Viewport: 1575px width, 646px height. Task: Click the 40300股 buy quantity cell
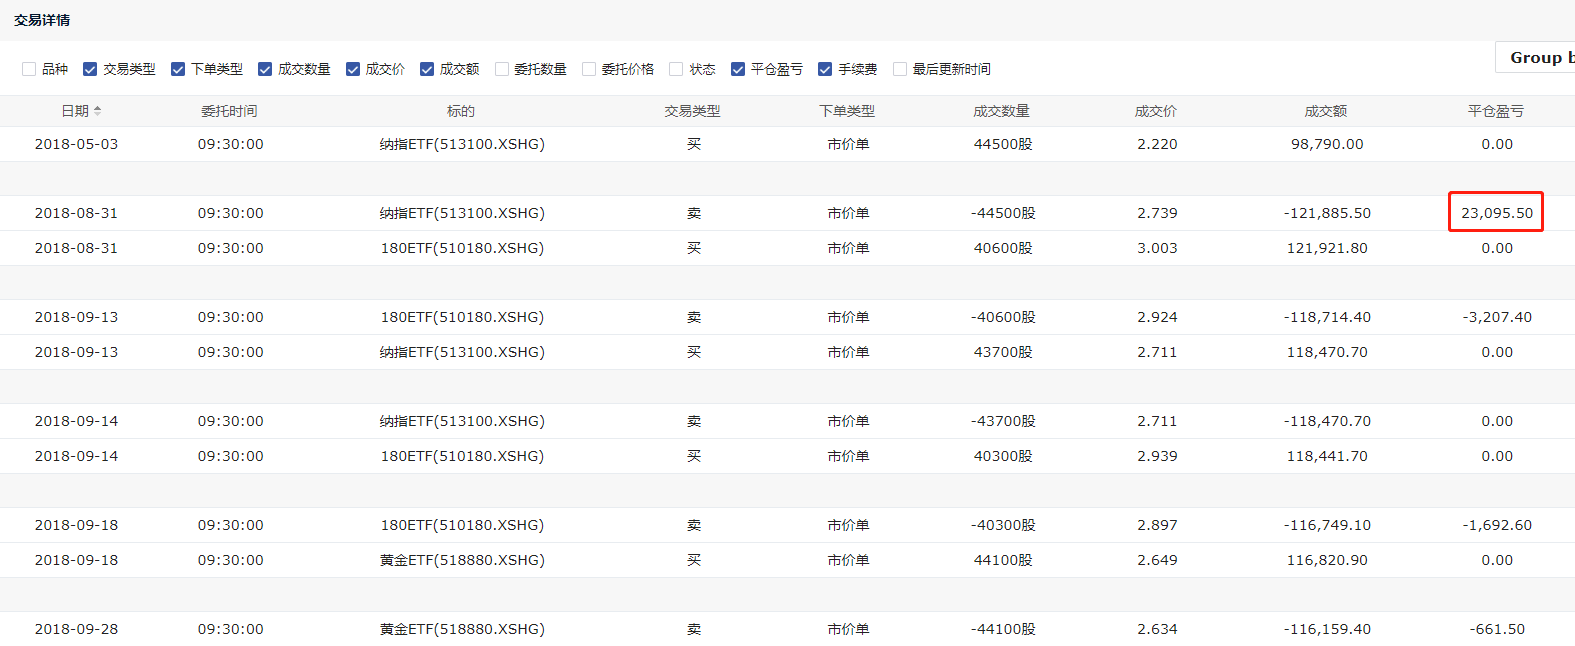point(1003,456)
